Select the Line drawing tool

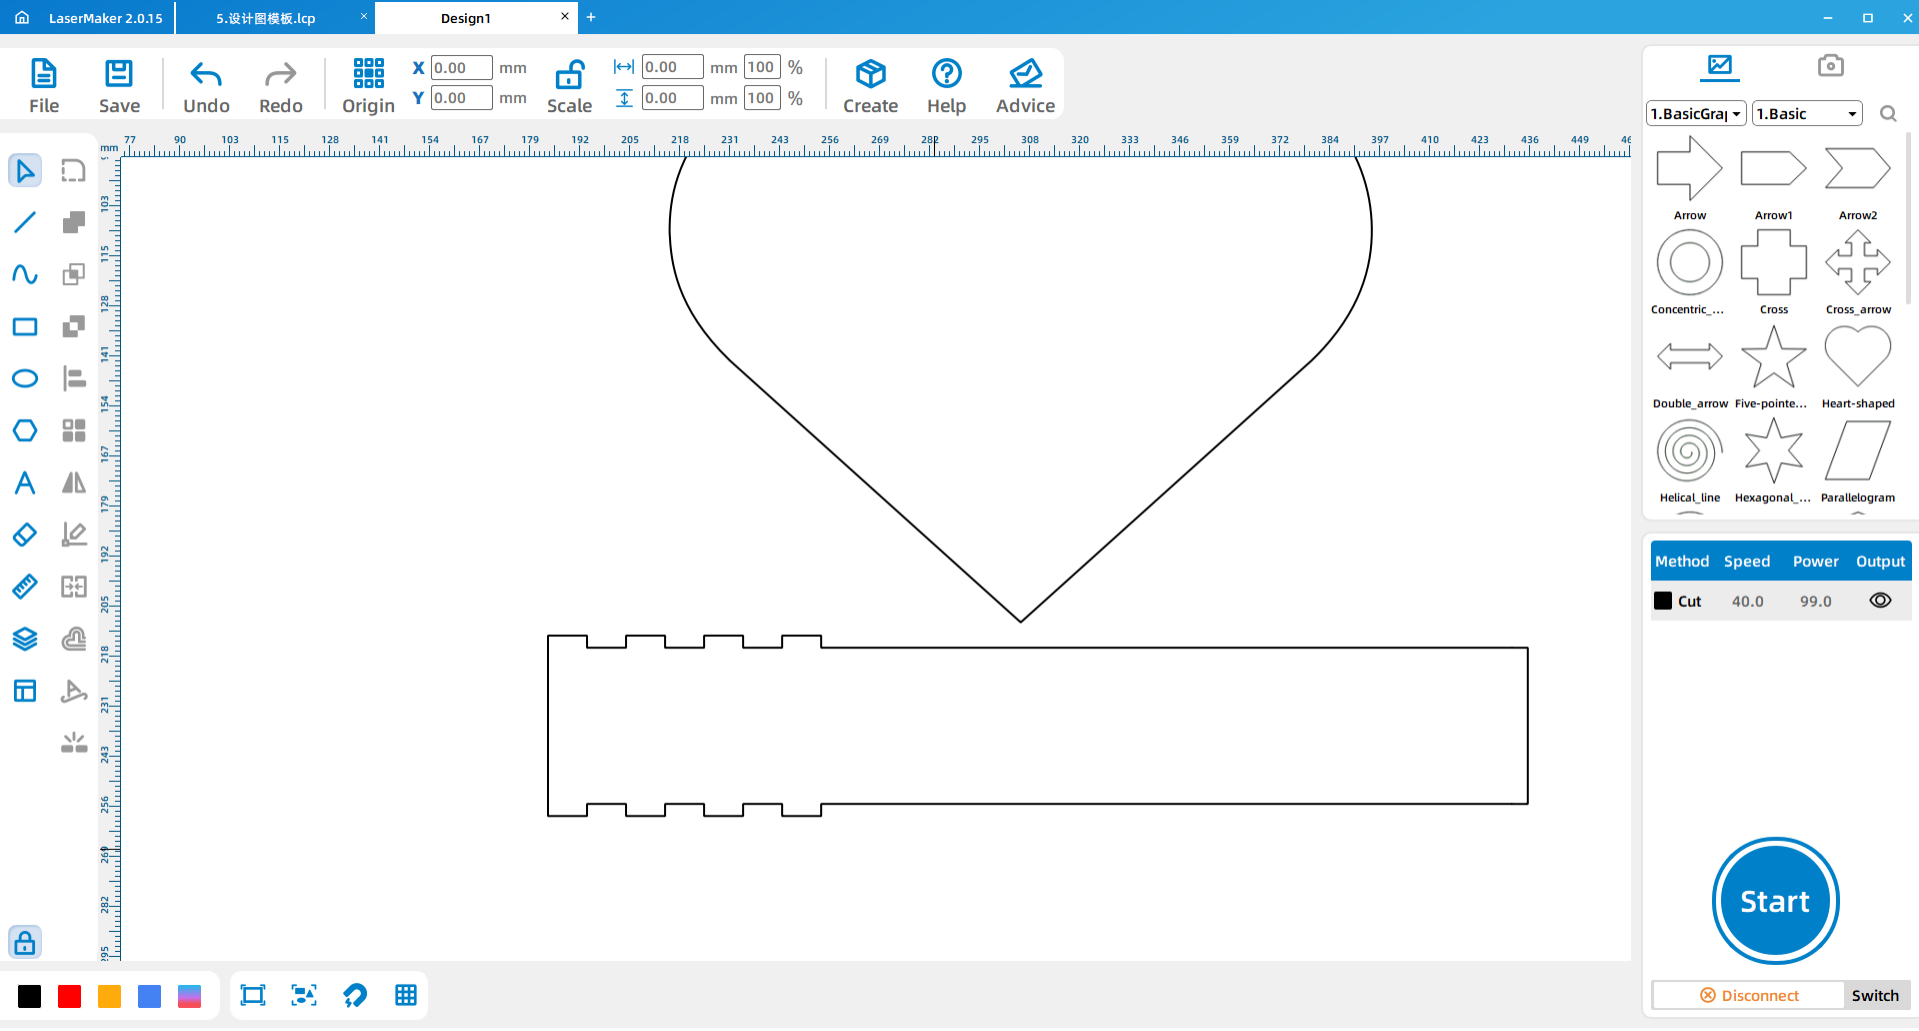[x=25, y=222]
